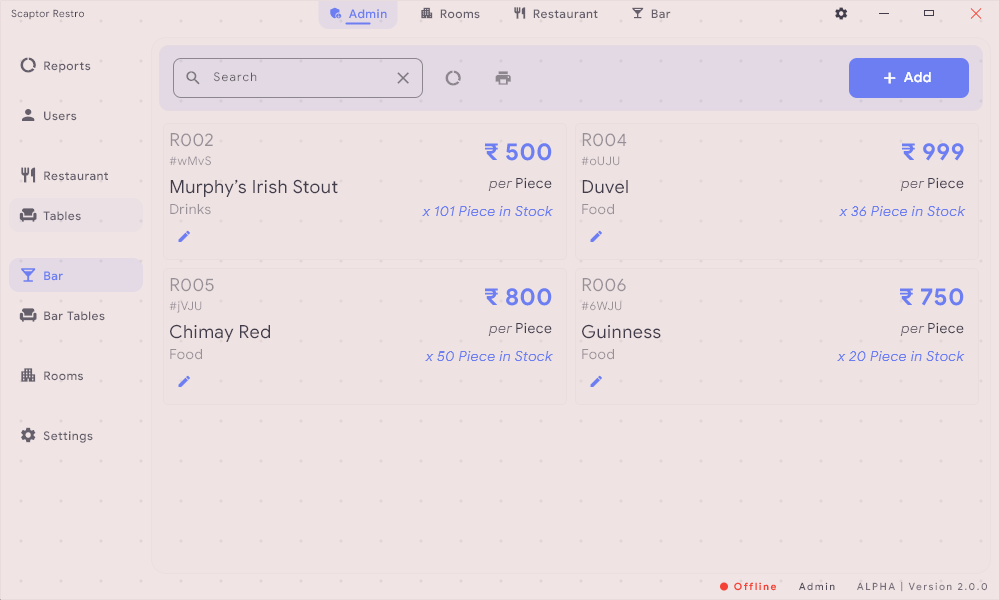This screenshot has height=600, width=999.
Task: Edit the Duvel item via pencil icon
Action: (x=596, y=237)
